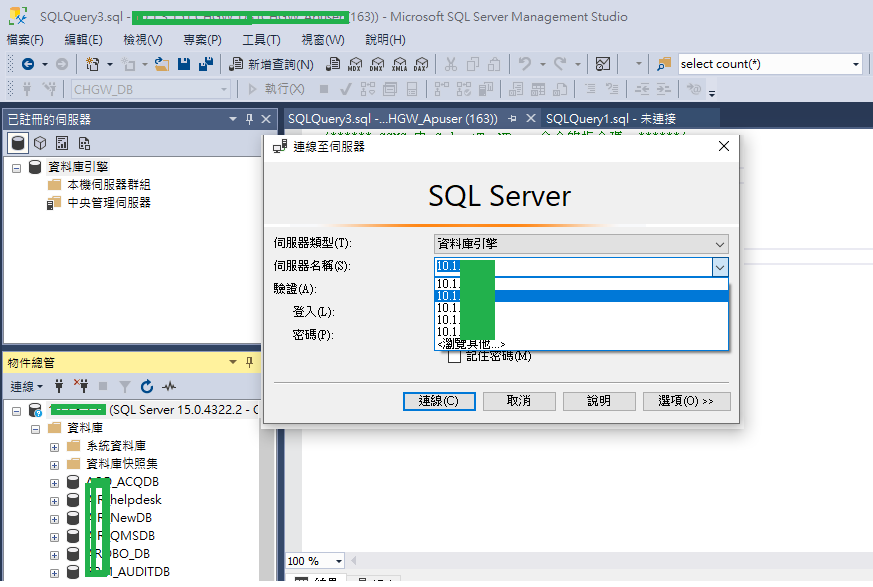Click the undo arrow icon
This screenshot has width=873, height=587.
[x=524, y=64]
